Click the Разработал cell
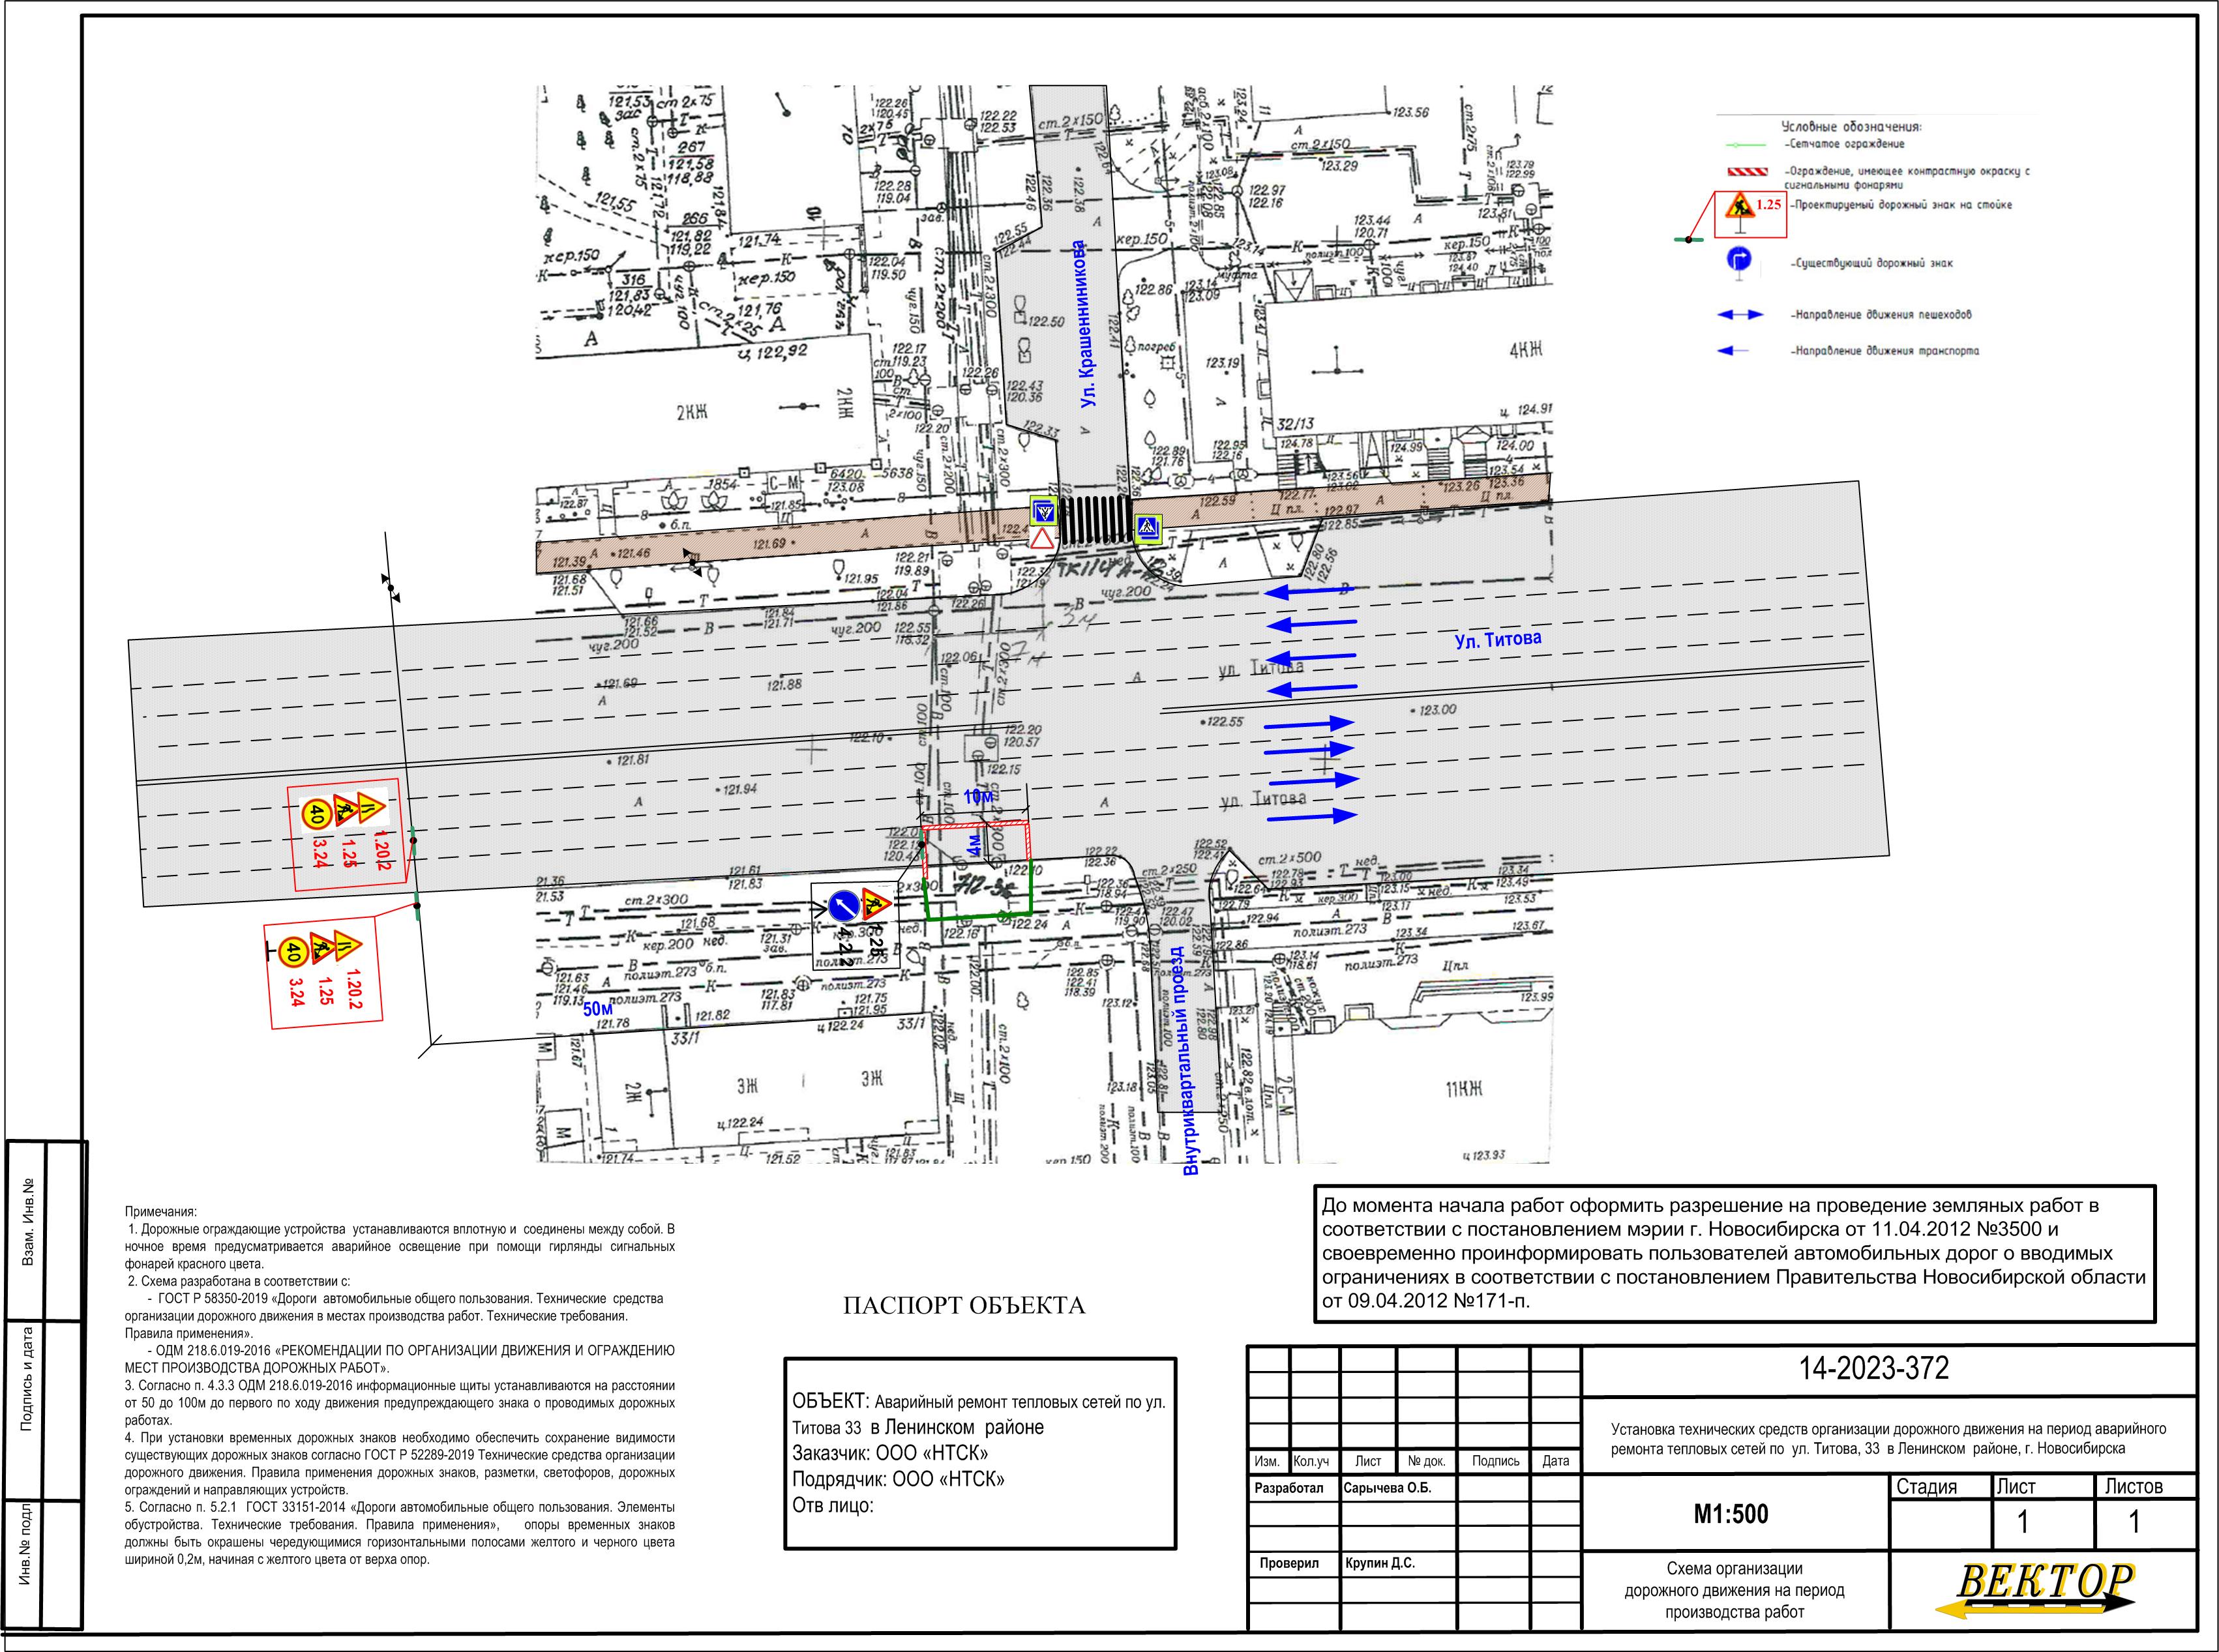 [1294, 1488]
